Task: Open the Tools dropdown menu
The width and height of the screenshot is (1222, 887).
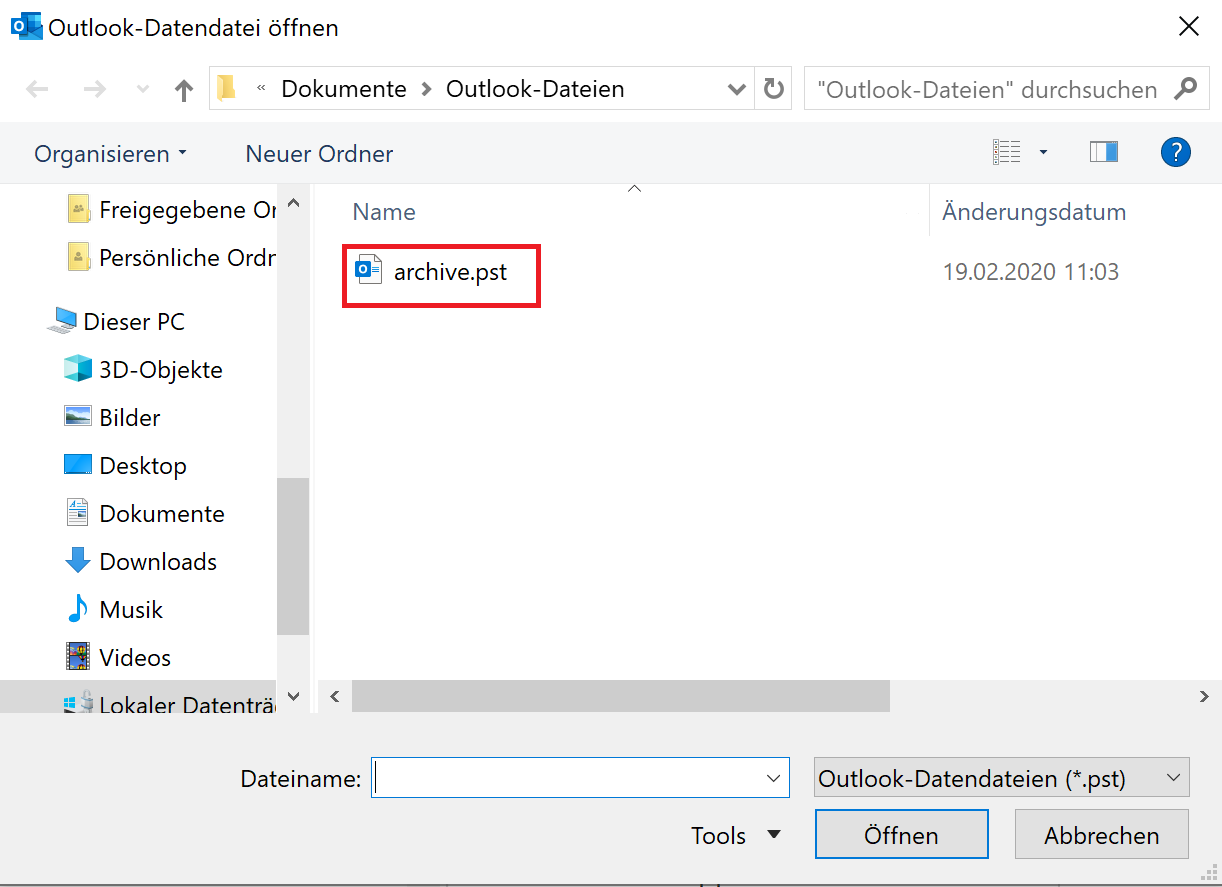Action: coord(736,836)
